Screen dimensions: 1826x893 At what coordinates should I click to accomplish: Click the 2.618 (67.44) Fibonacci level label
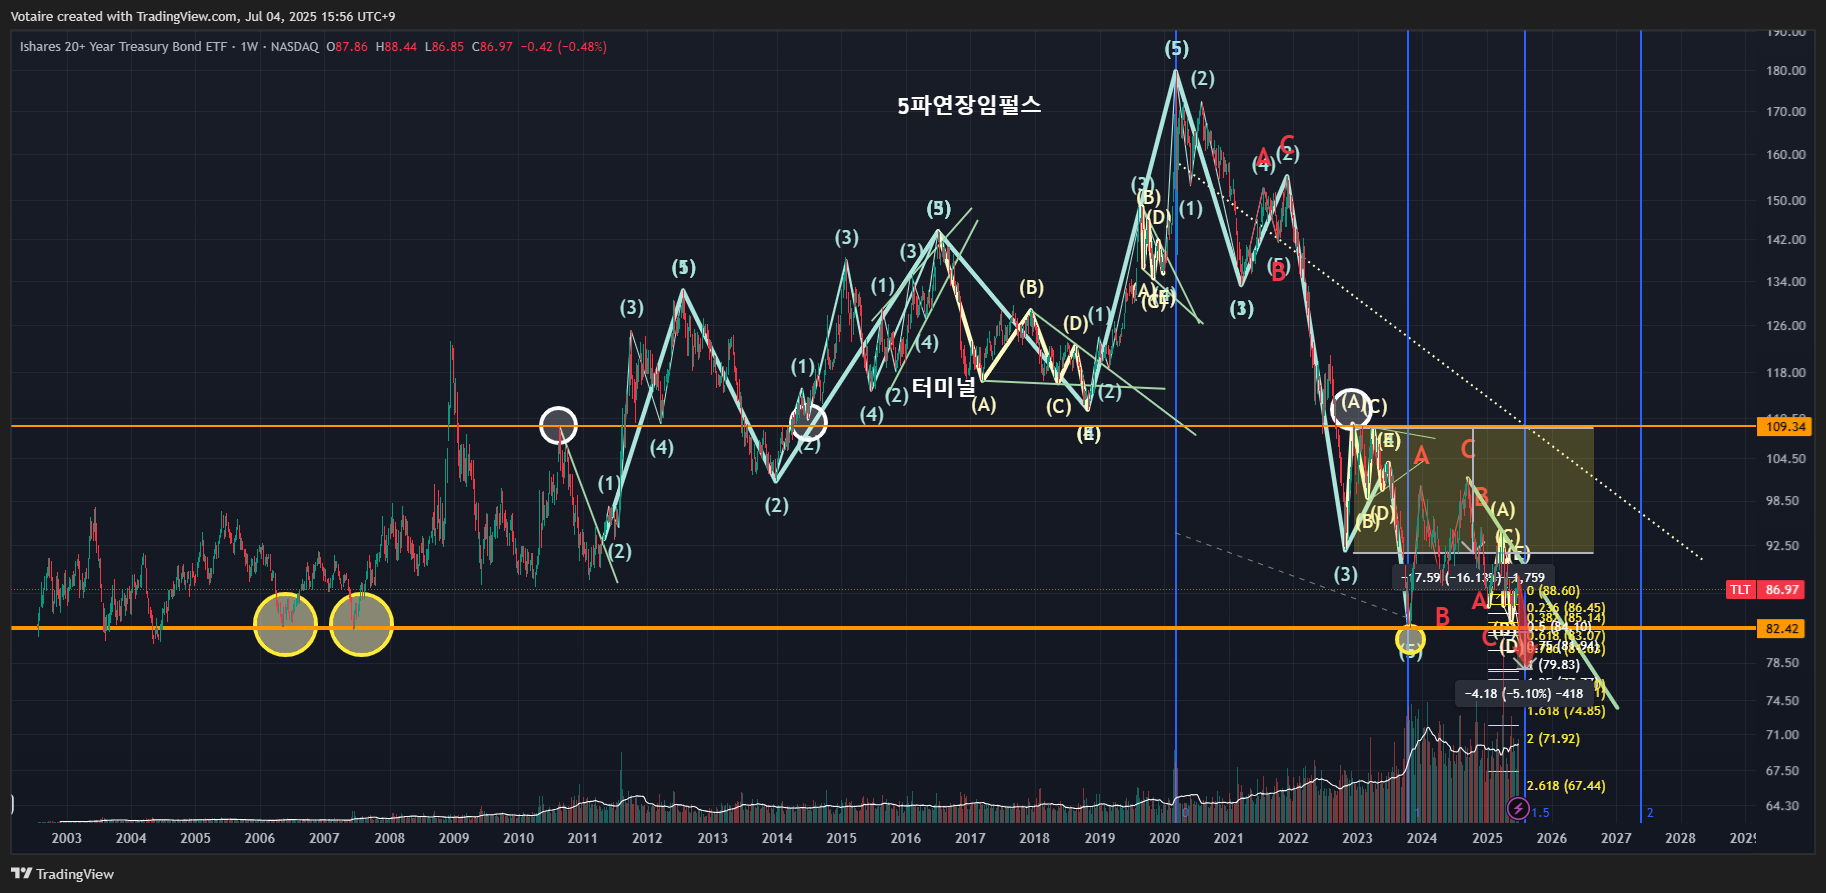click(1566, 786)
